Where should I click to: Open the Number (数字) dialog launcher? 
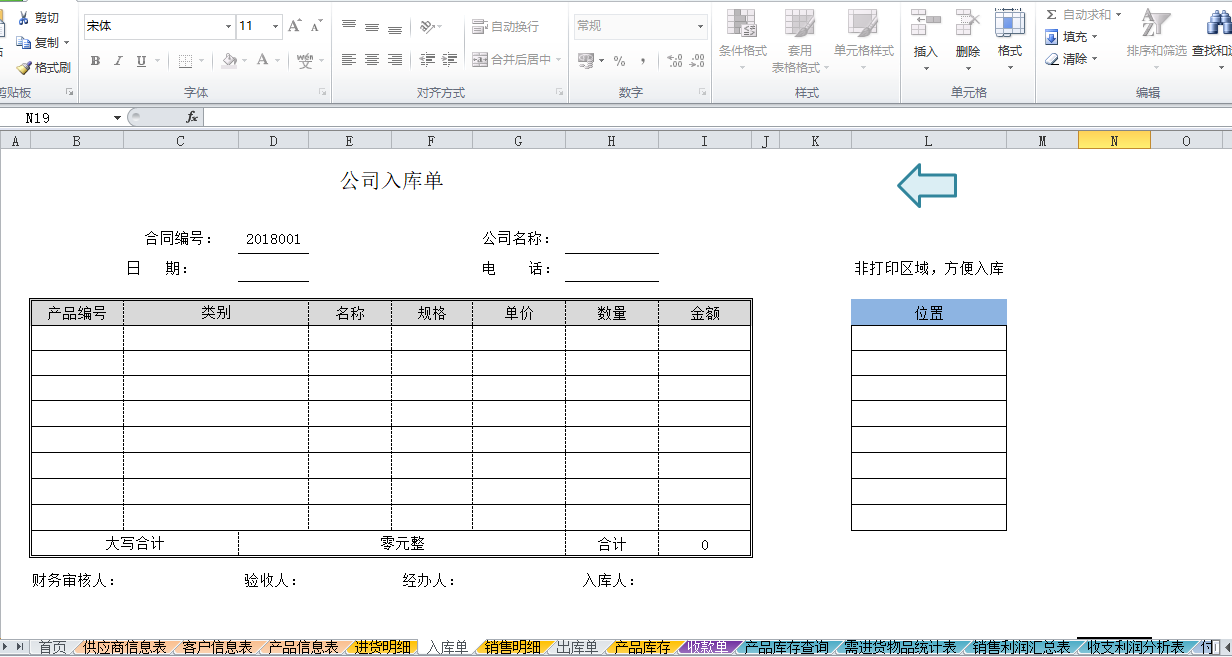pyautogui.click(x=703, y=92)
